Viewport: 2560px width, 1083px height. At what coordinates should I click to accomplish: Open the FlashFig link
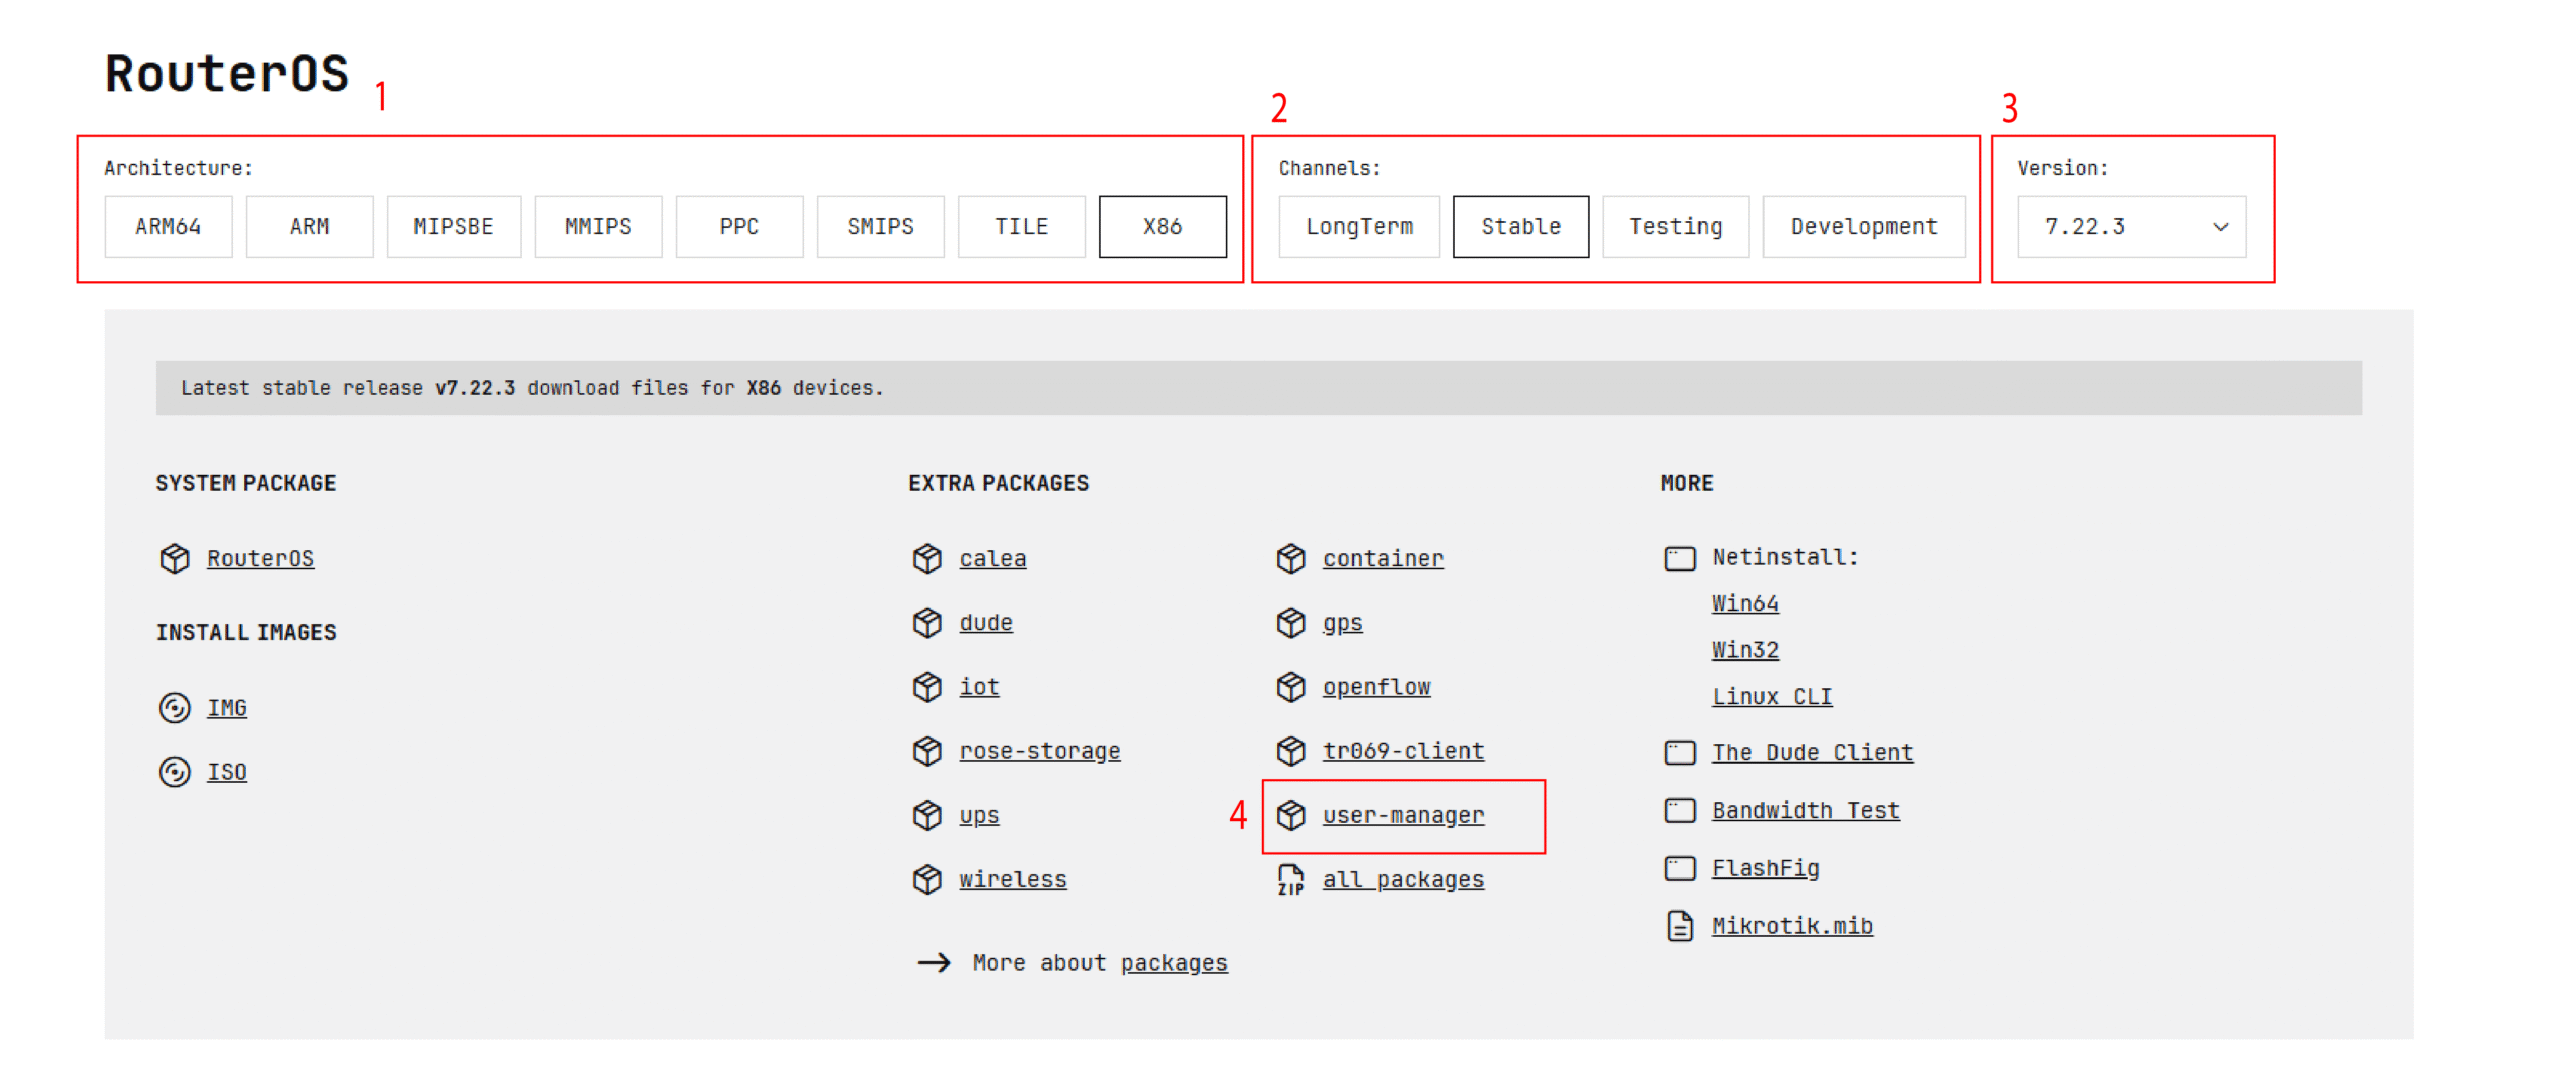point(1765,868)
